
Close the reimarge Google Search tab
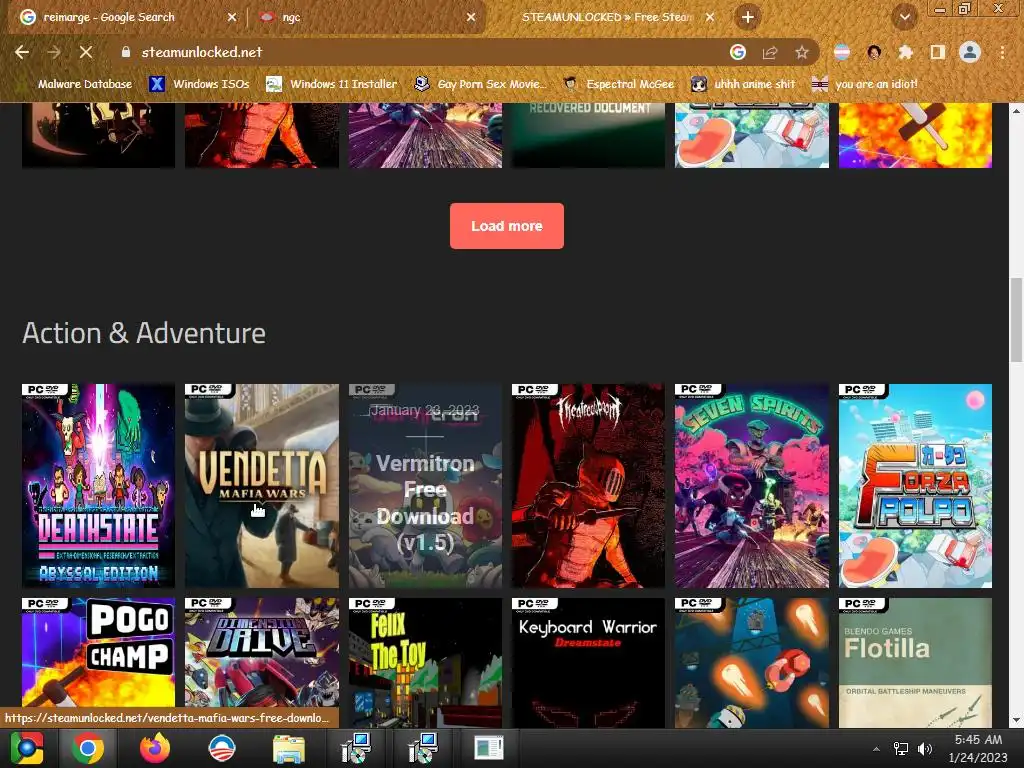point(232,17)
